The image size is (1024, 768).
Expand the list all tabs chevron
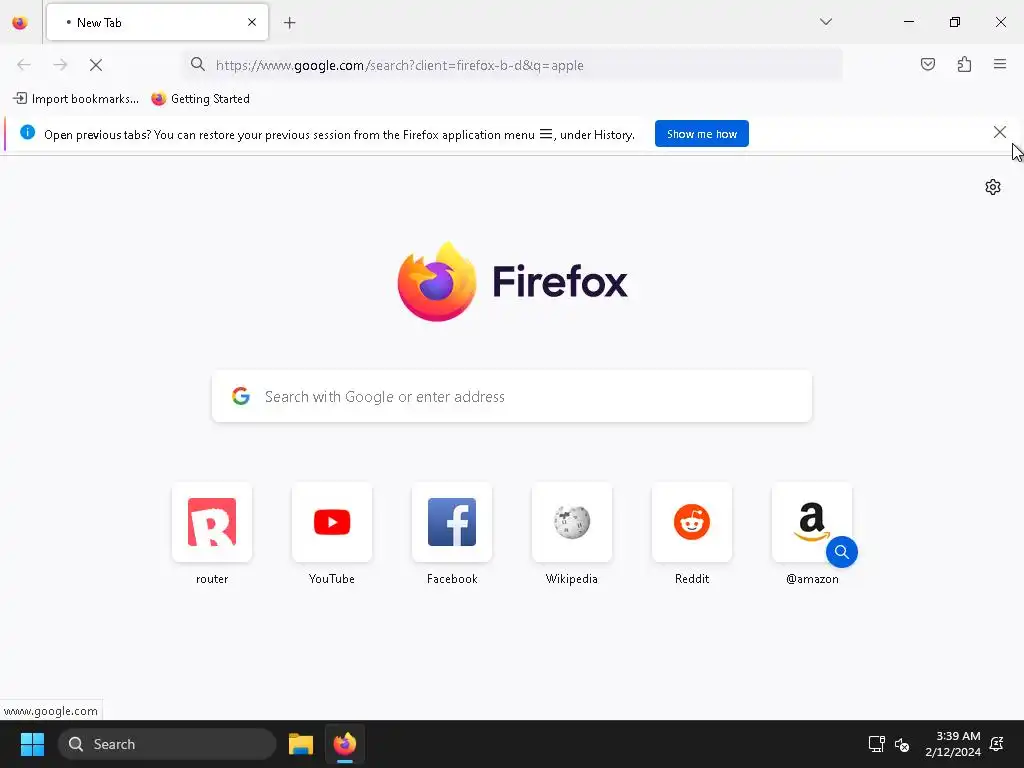[x=826, y=22]
